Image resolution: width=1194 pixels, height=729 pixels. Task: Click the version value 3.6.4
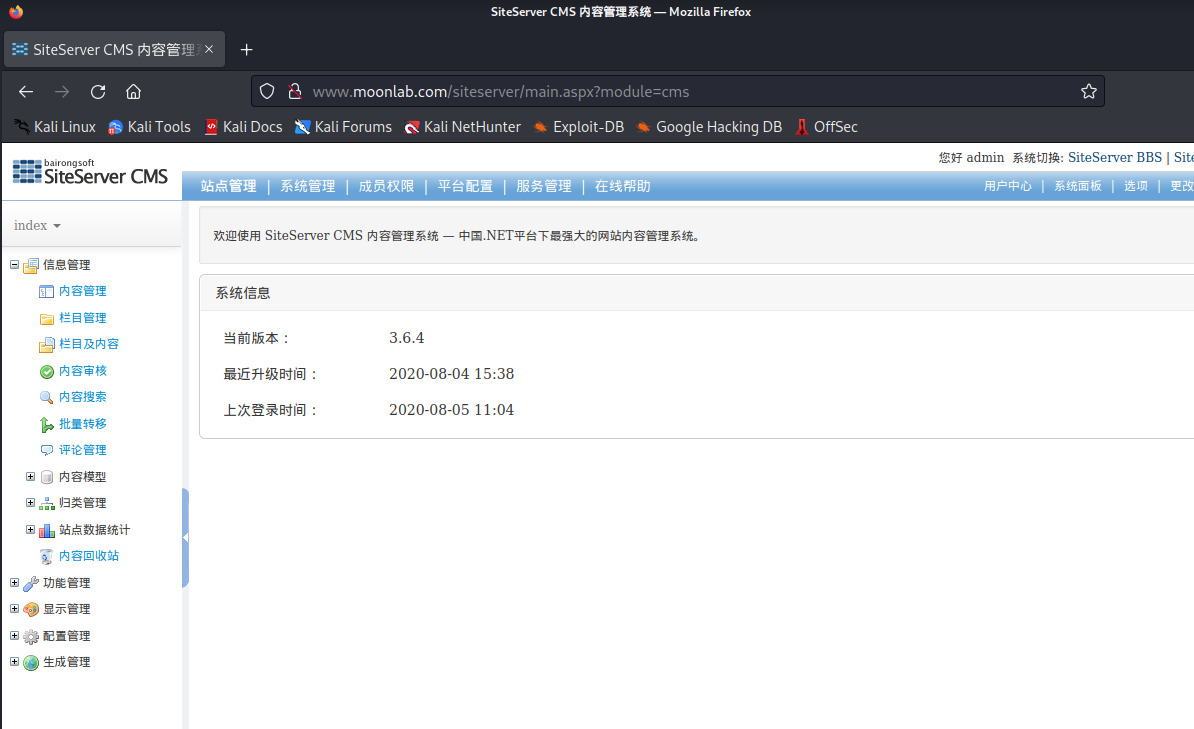[x=407, y=337]
